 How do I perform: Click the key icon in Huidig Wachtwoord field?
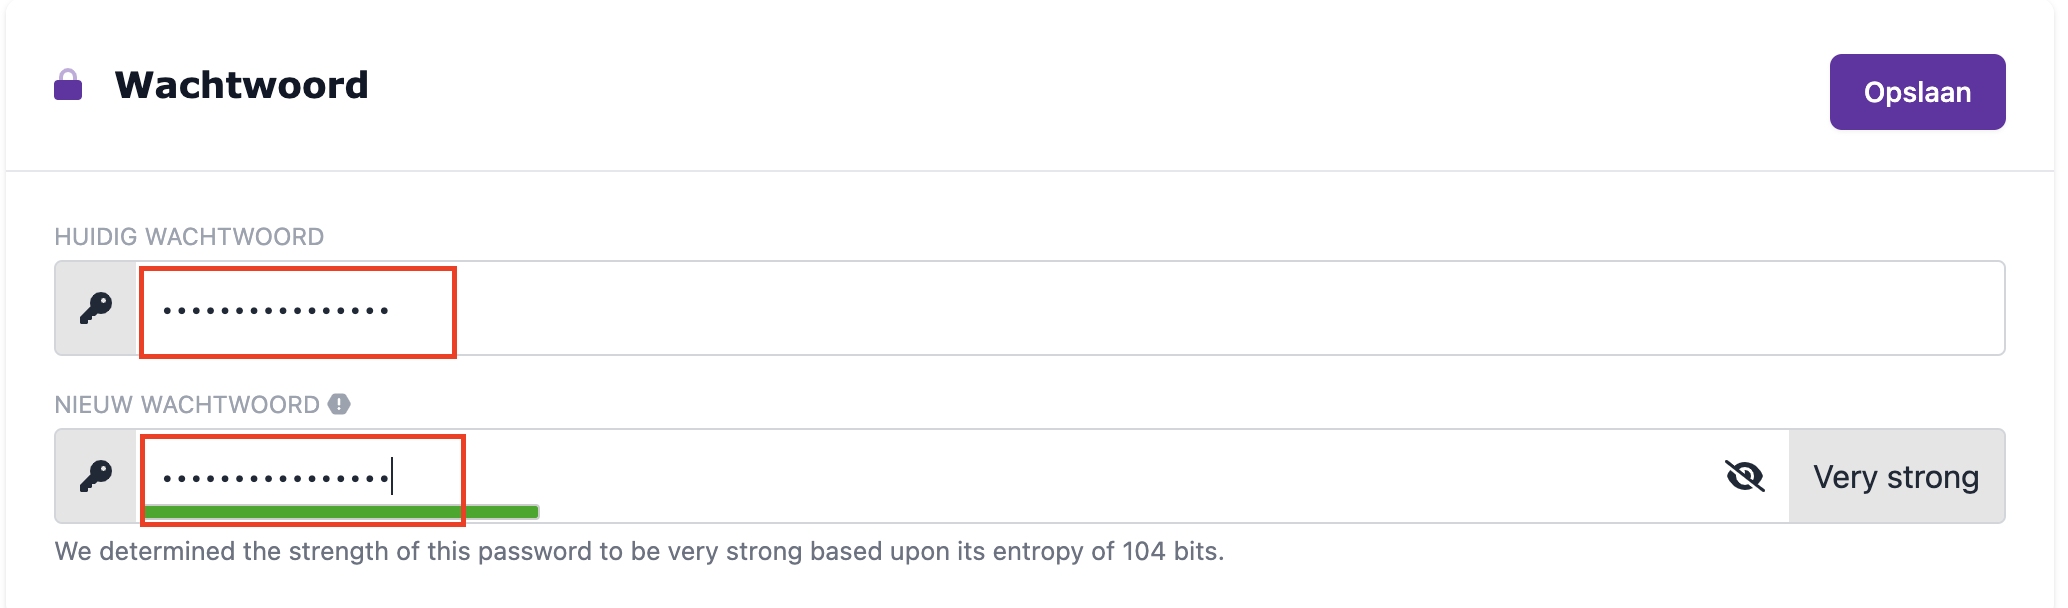[x=96, y=308]
